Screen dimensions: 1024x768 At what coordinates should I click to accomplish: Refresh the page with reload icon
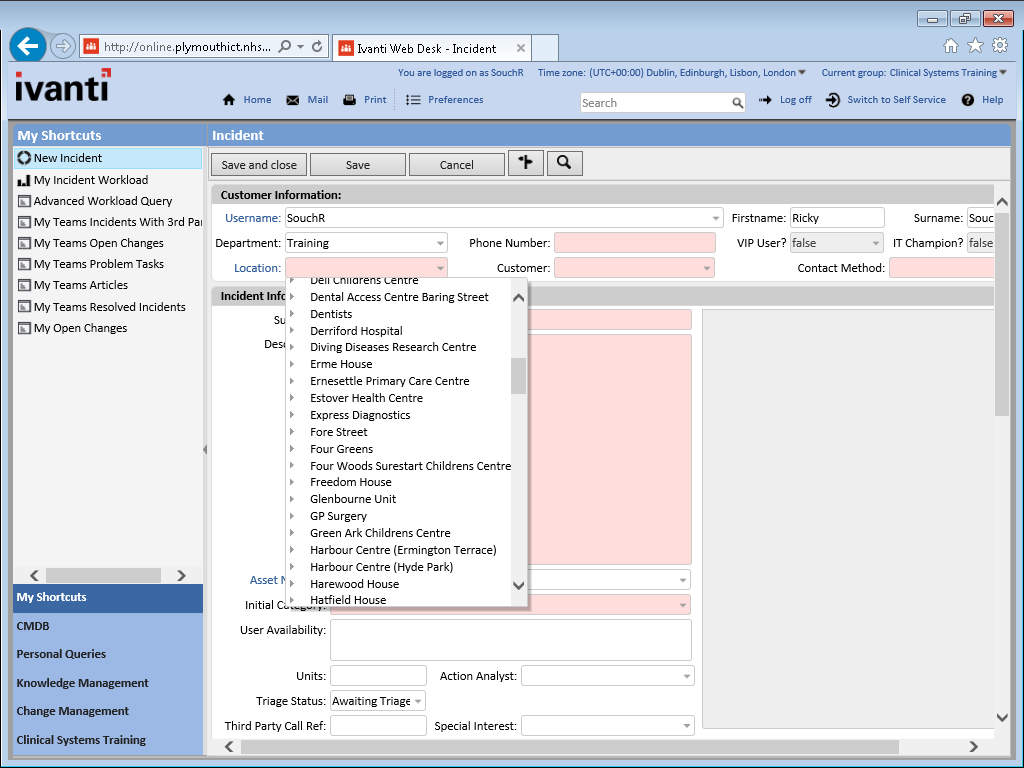pos(317,46)
